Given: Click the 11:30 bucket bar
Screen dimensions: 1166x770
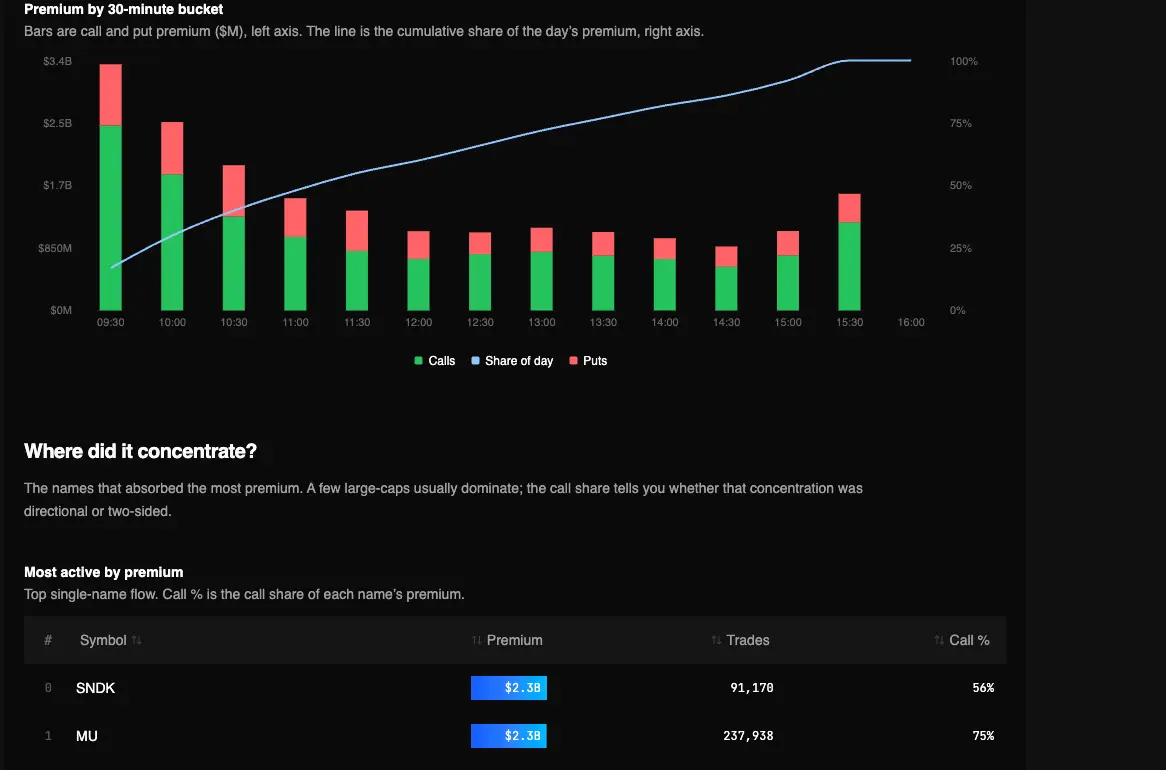Looking at the screenshot, I should [357, 260].
